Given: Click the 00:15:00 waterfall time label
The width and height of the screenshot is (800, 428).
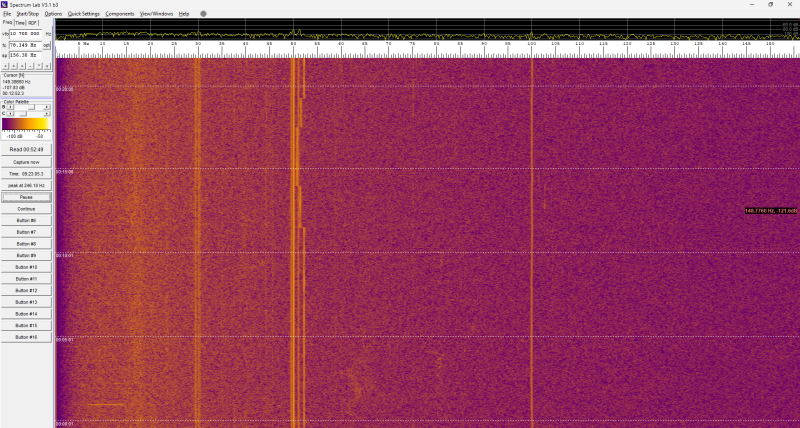Looking at the screenshot, I should point(64,172).
